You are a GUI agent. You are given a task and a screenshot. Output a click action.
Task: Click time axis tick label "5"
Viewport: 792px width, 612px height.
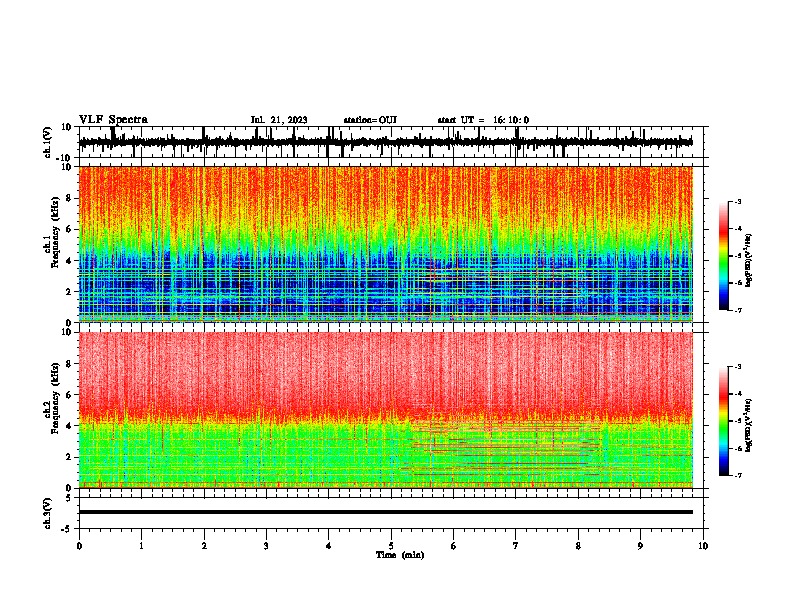pos(391,546)
